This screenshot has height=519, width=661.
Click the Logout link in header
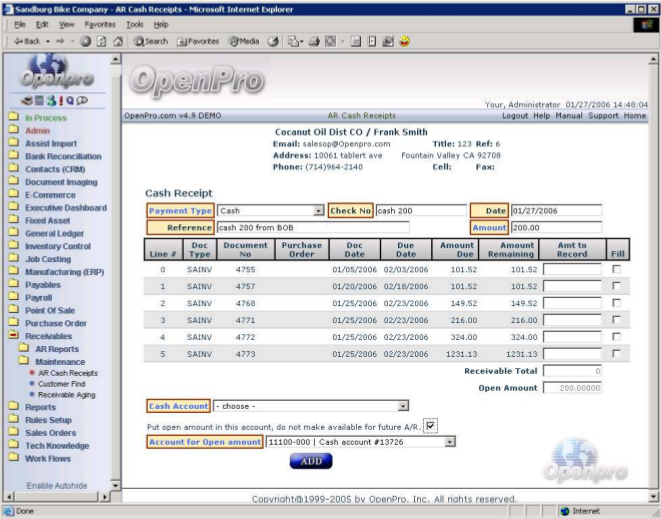point(514,116)
